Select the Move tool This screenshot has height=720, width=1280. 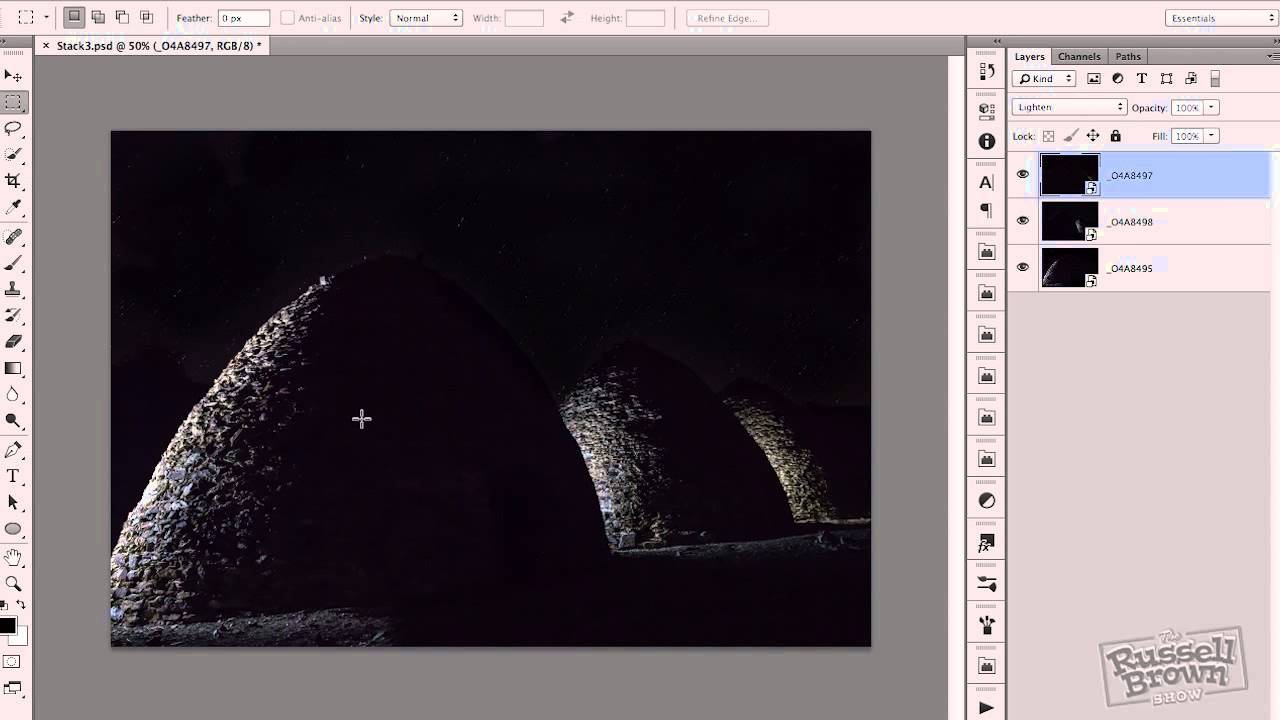pos(13,76)
